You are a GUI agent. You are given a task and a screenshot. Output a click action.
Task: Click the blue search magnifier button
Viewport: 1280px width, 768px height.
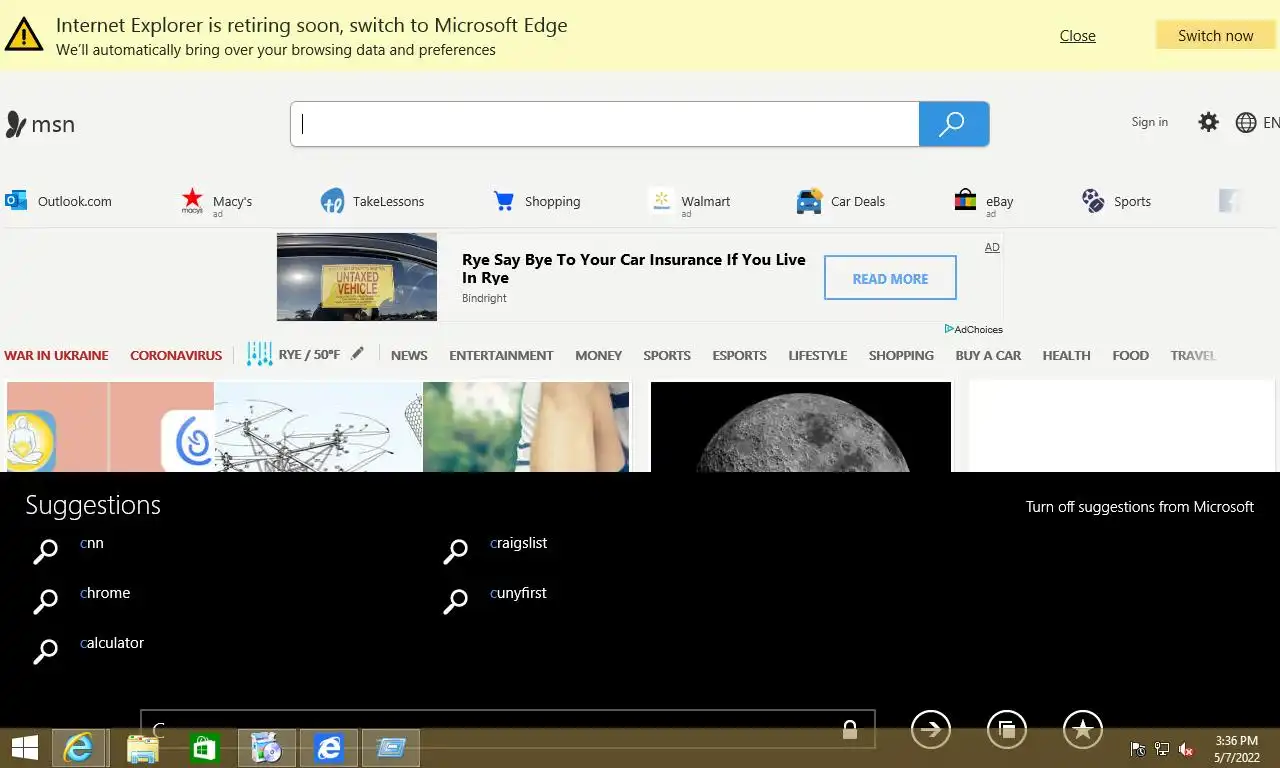(953, 124)
